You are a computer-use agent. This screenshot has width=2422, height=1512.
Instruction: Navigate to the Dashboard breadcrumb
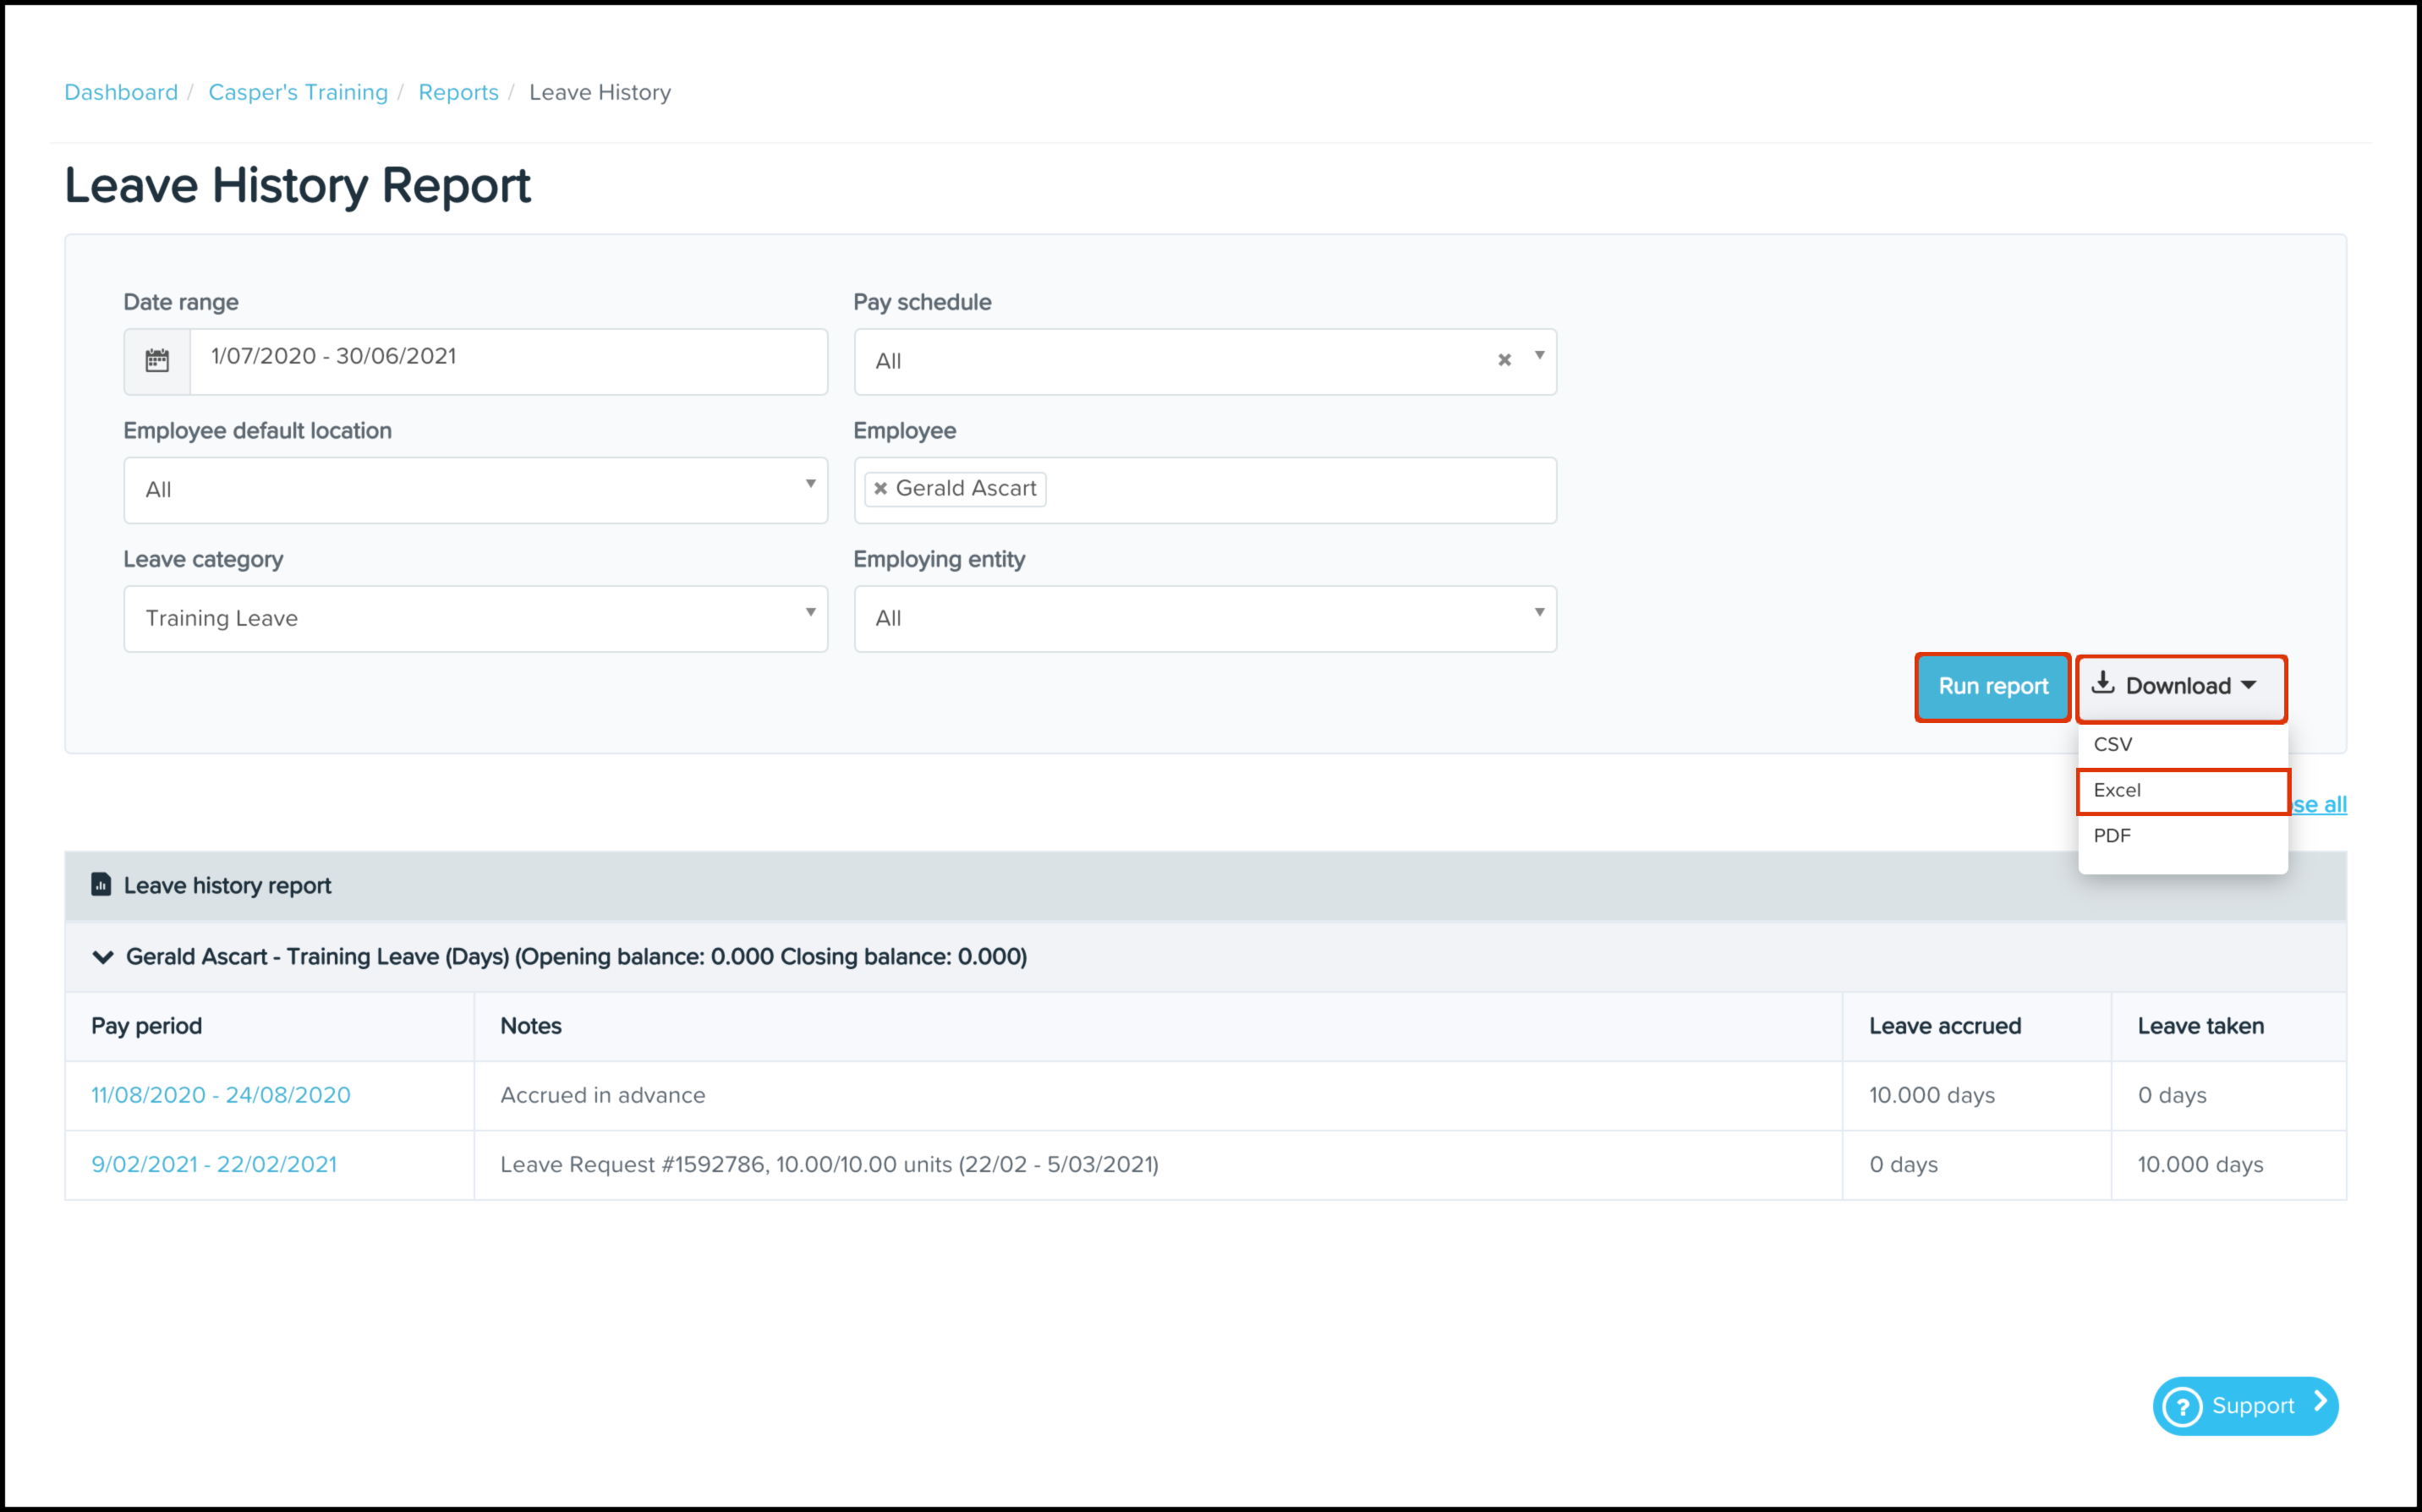(121, 92)
